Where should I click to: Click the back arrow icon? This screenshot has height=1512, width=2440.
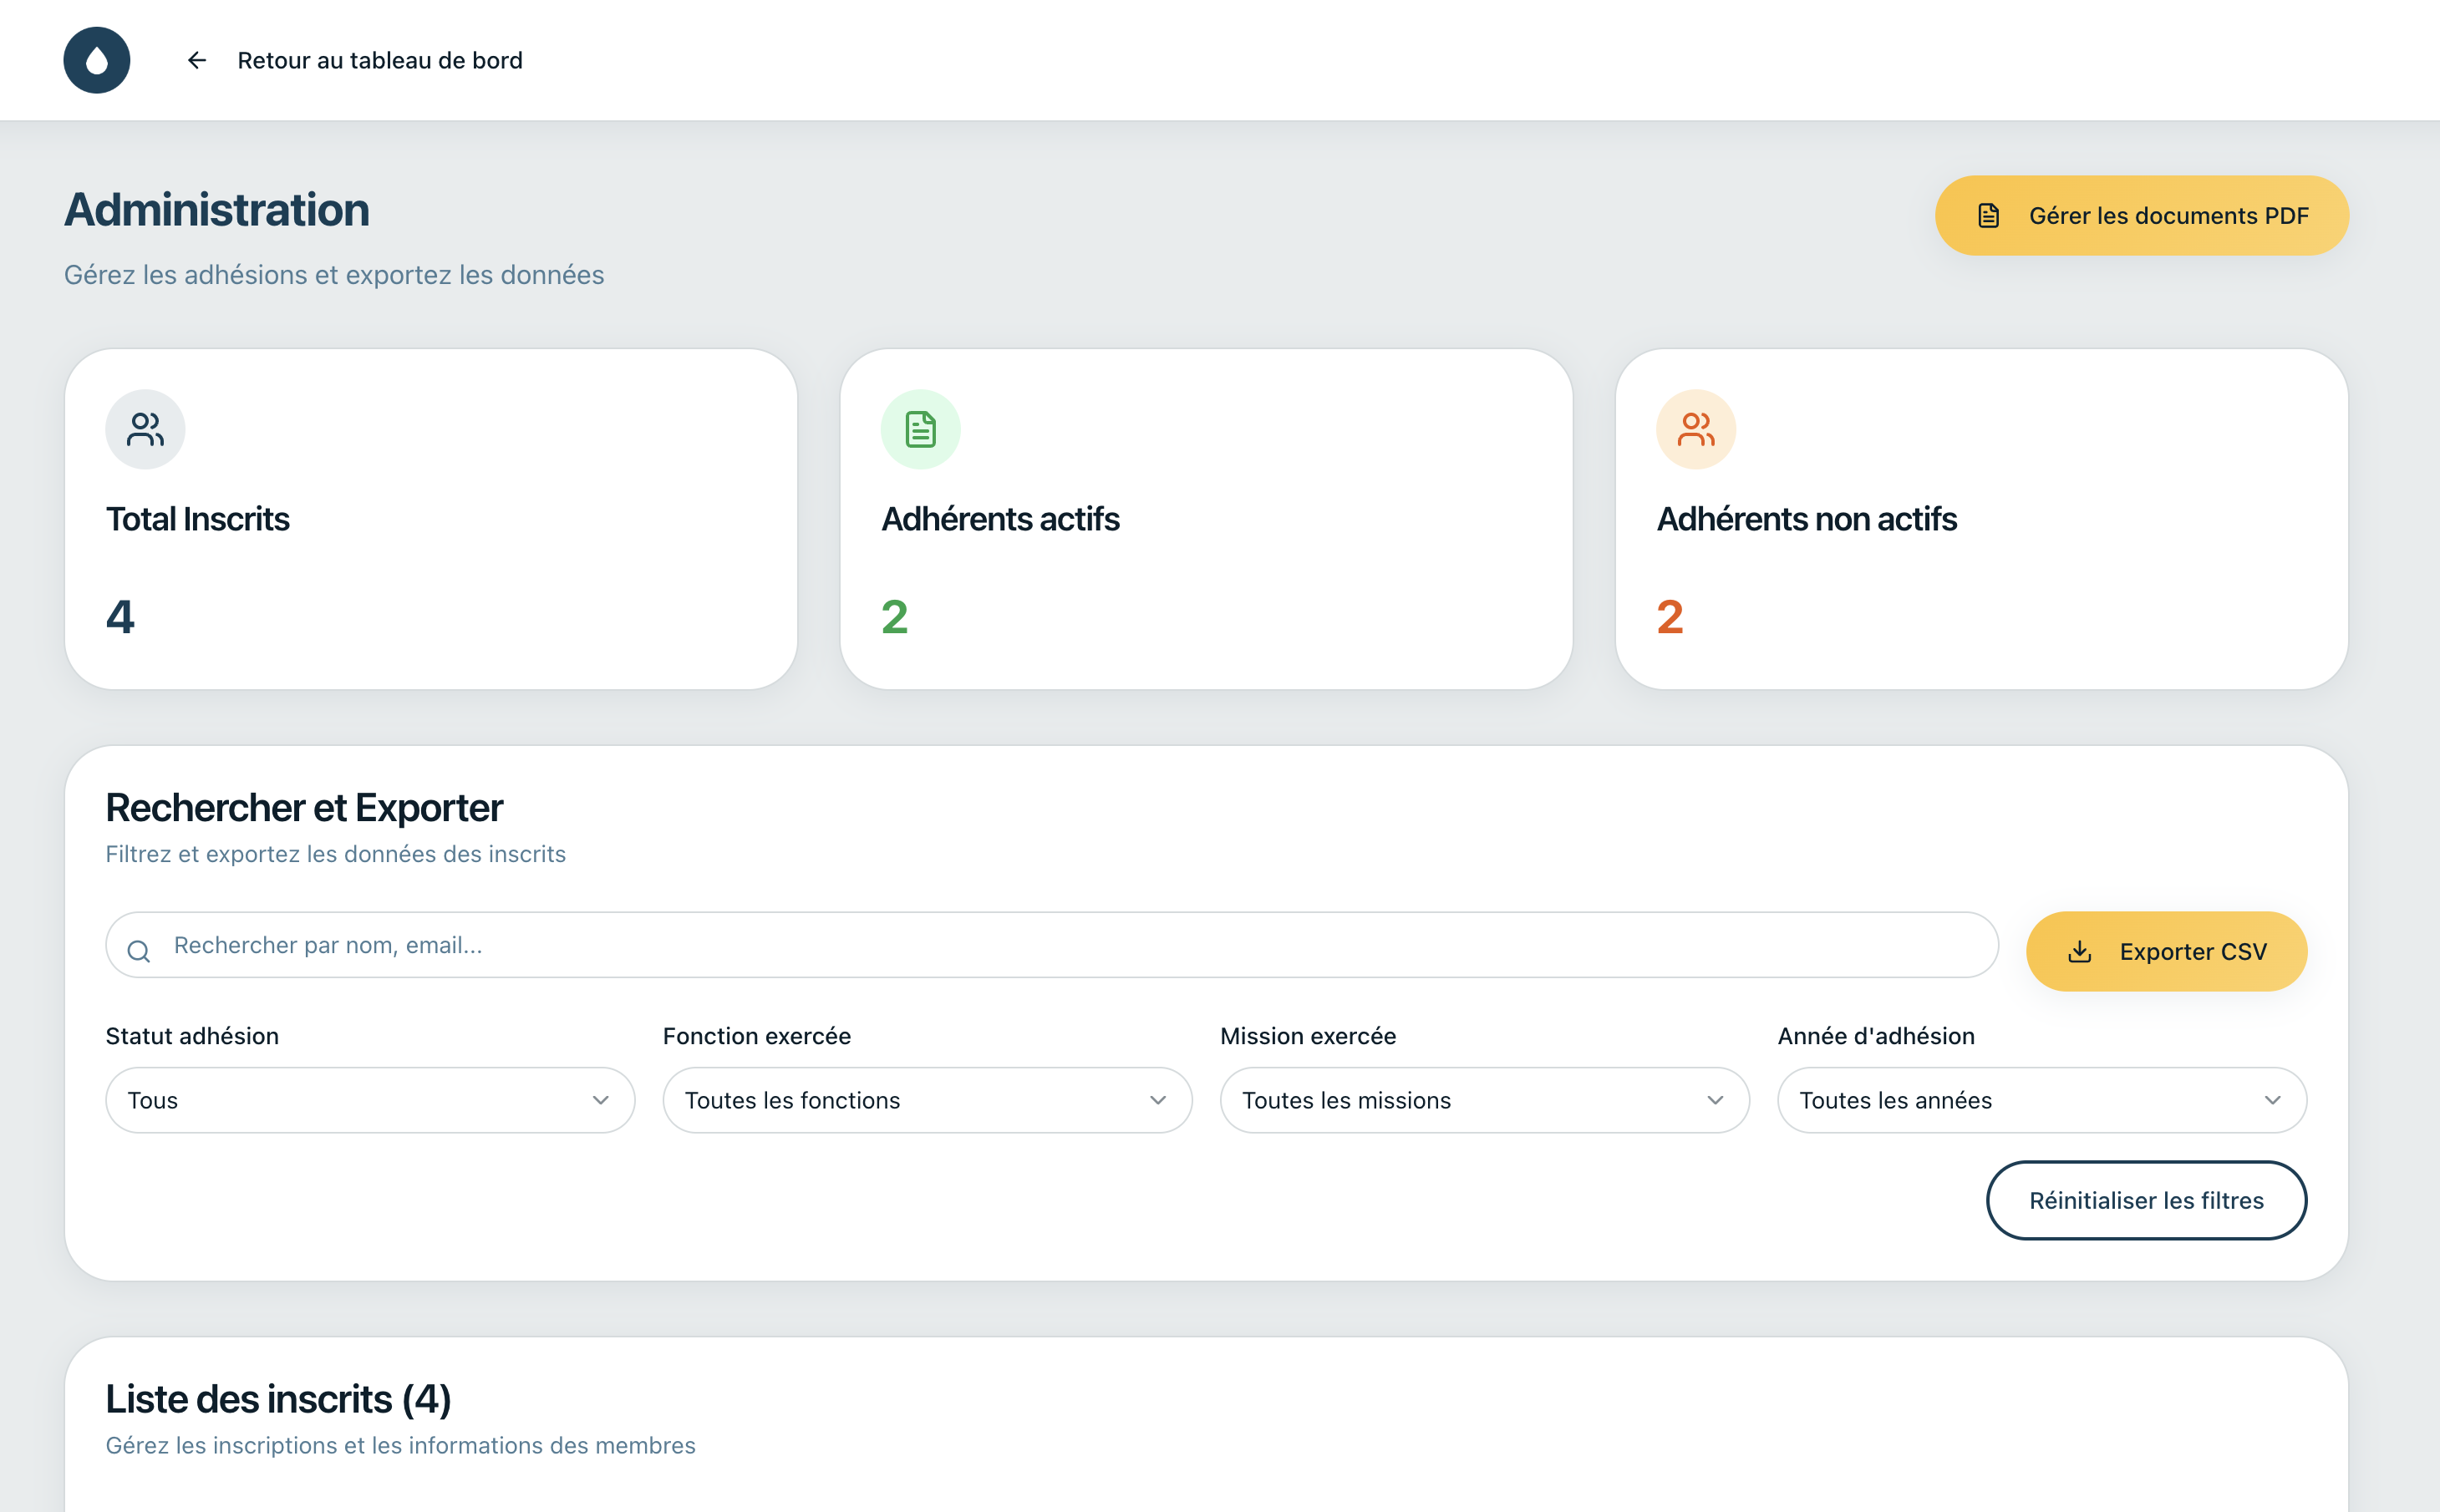(x=197, y=60)
